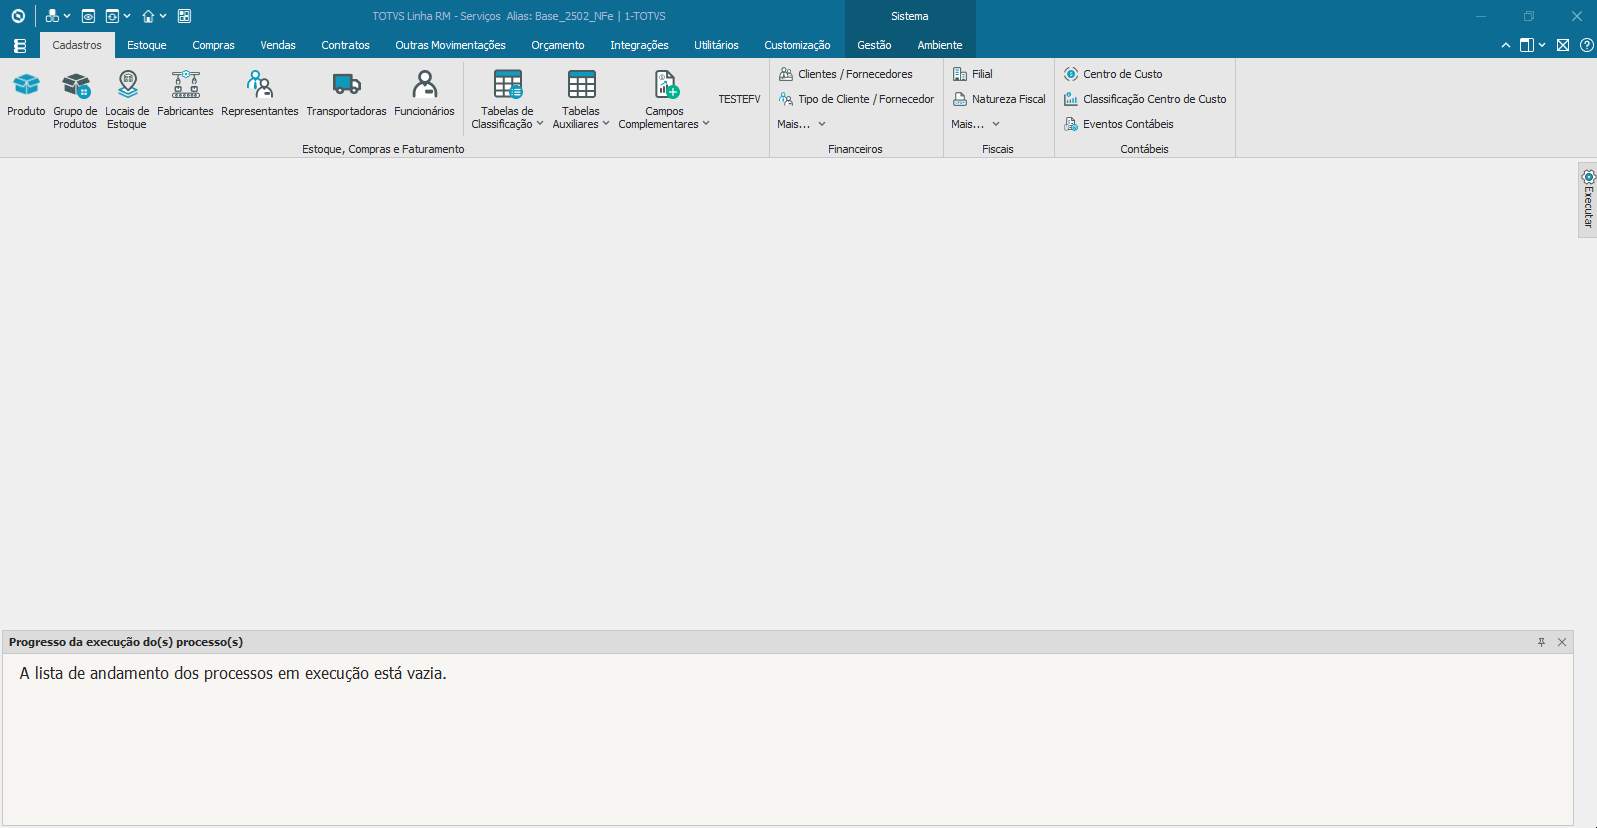Expand Mais... in Fiscais group
Screen dimensions: 1597x828
[x=975, y=124]
